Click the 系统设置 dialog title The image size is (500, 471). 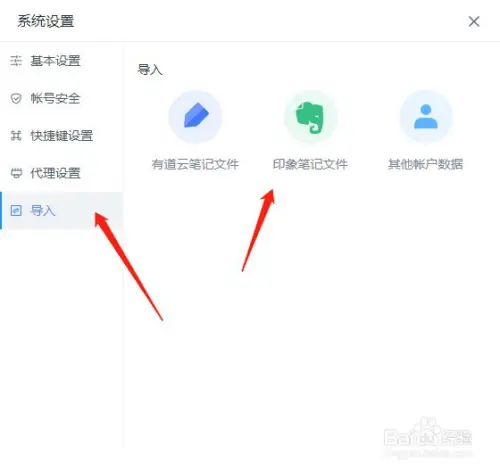pyautogui.click(x=46, y=21)
